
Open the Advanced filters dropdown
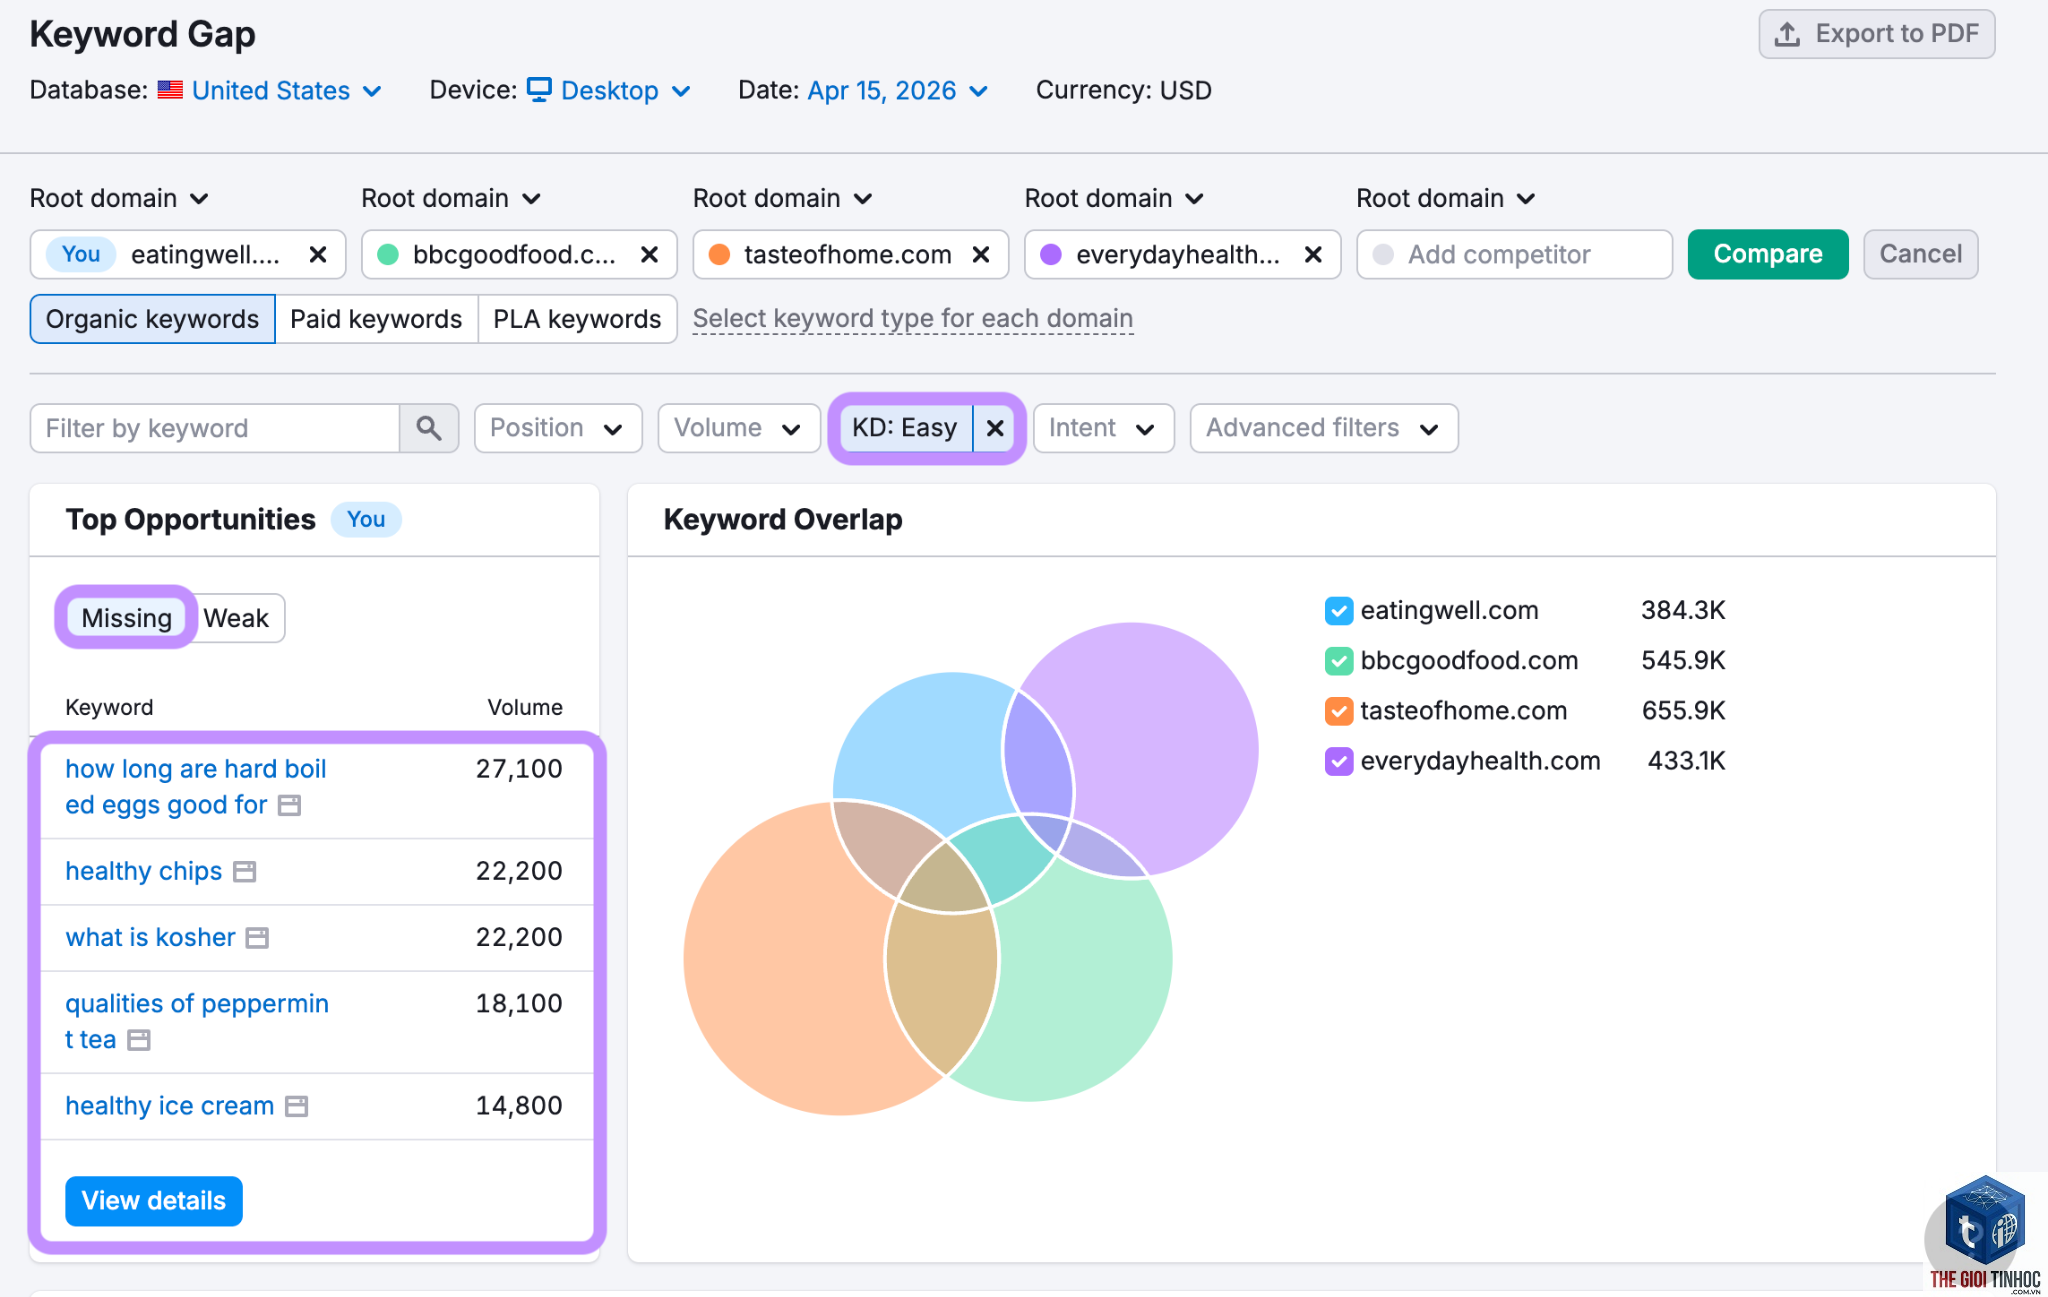1324,428
